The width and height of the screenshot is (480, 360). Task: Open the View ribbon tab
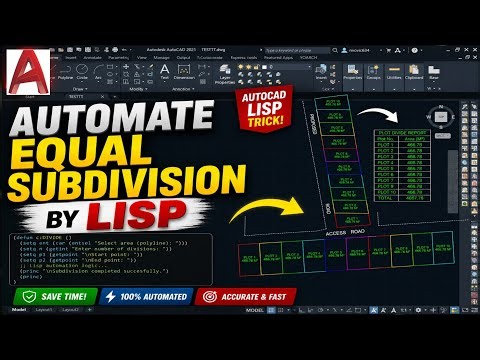142,58
